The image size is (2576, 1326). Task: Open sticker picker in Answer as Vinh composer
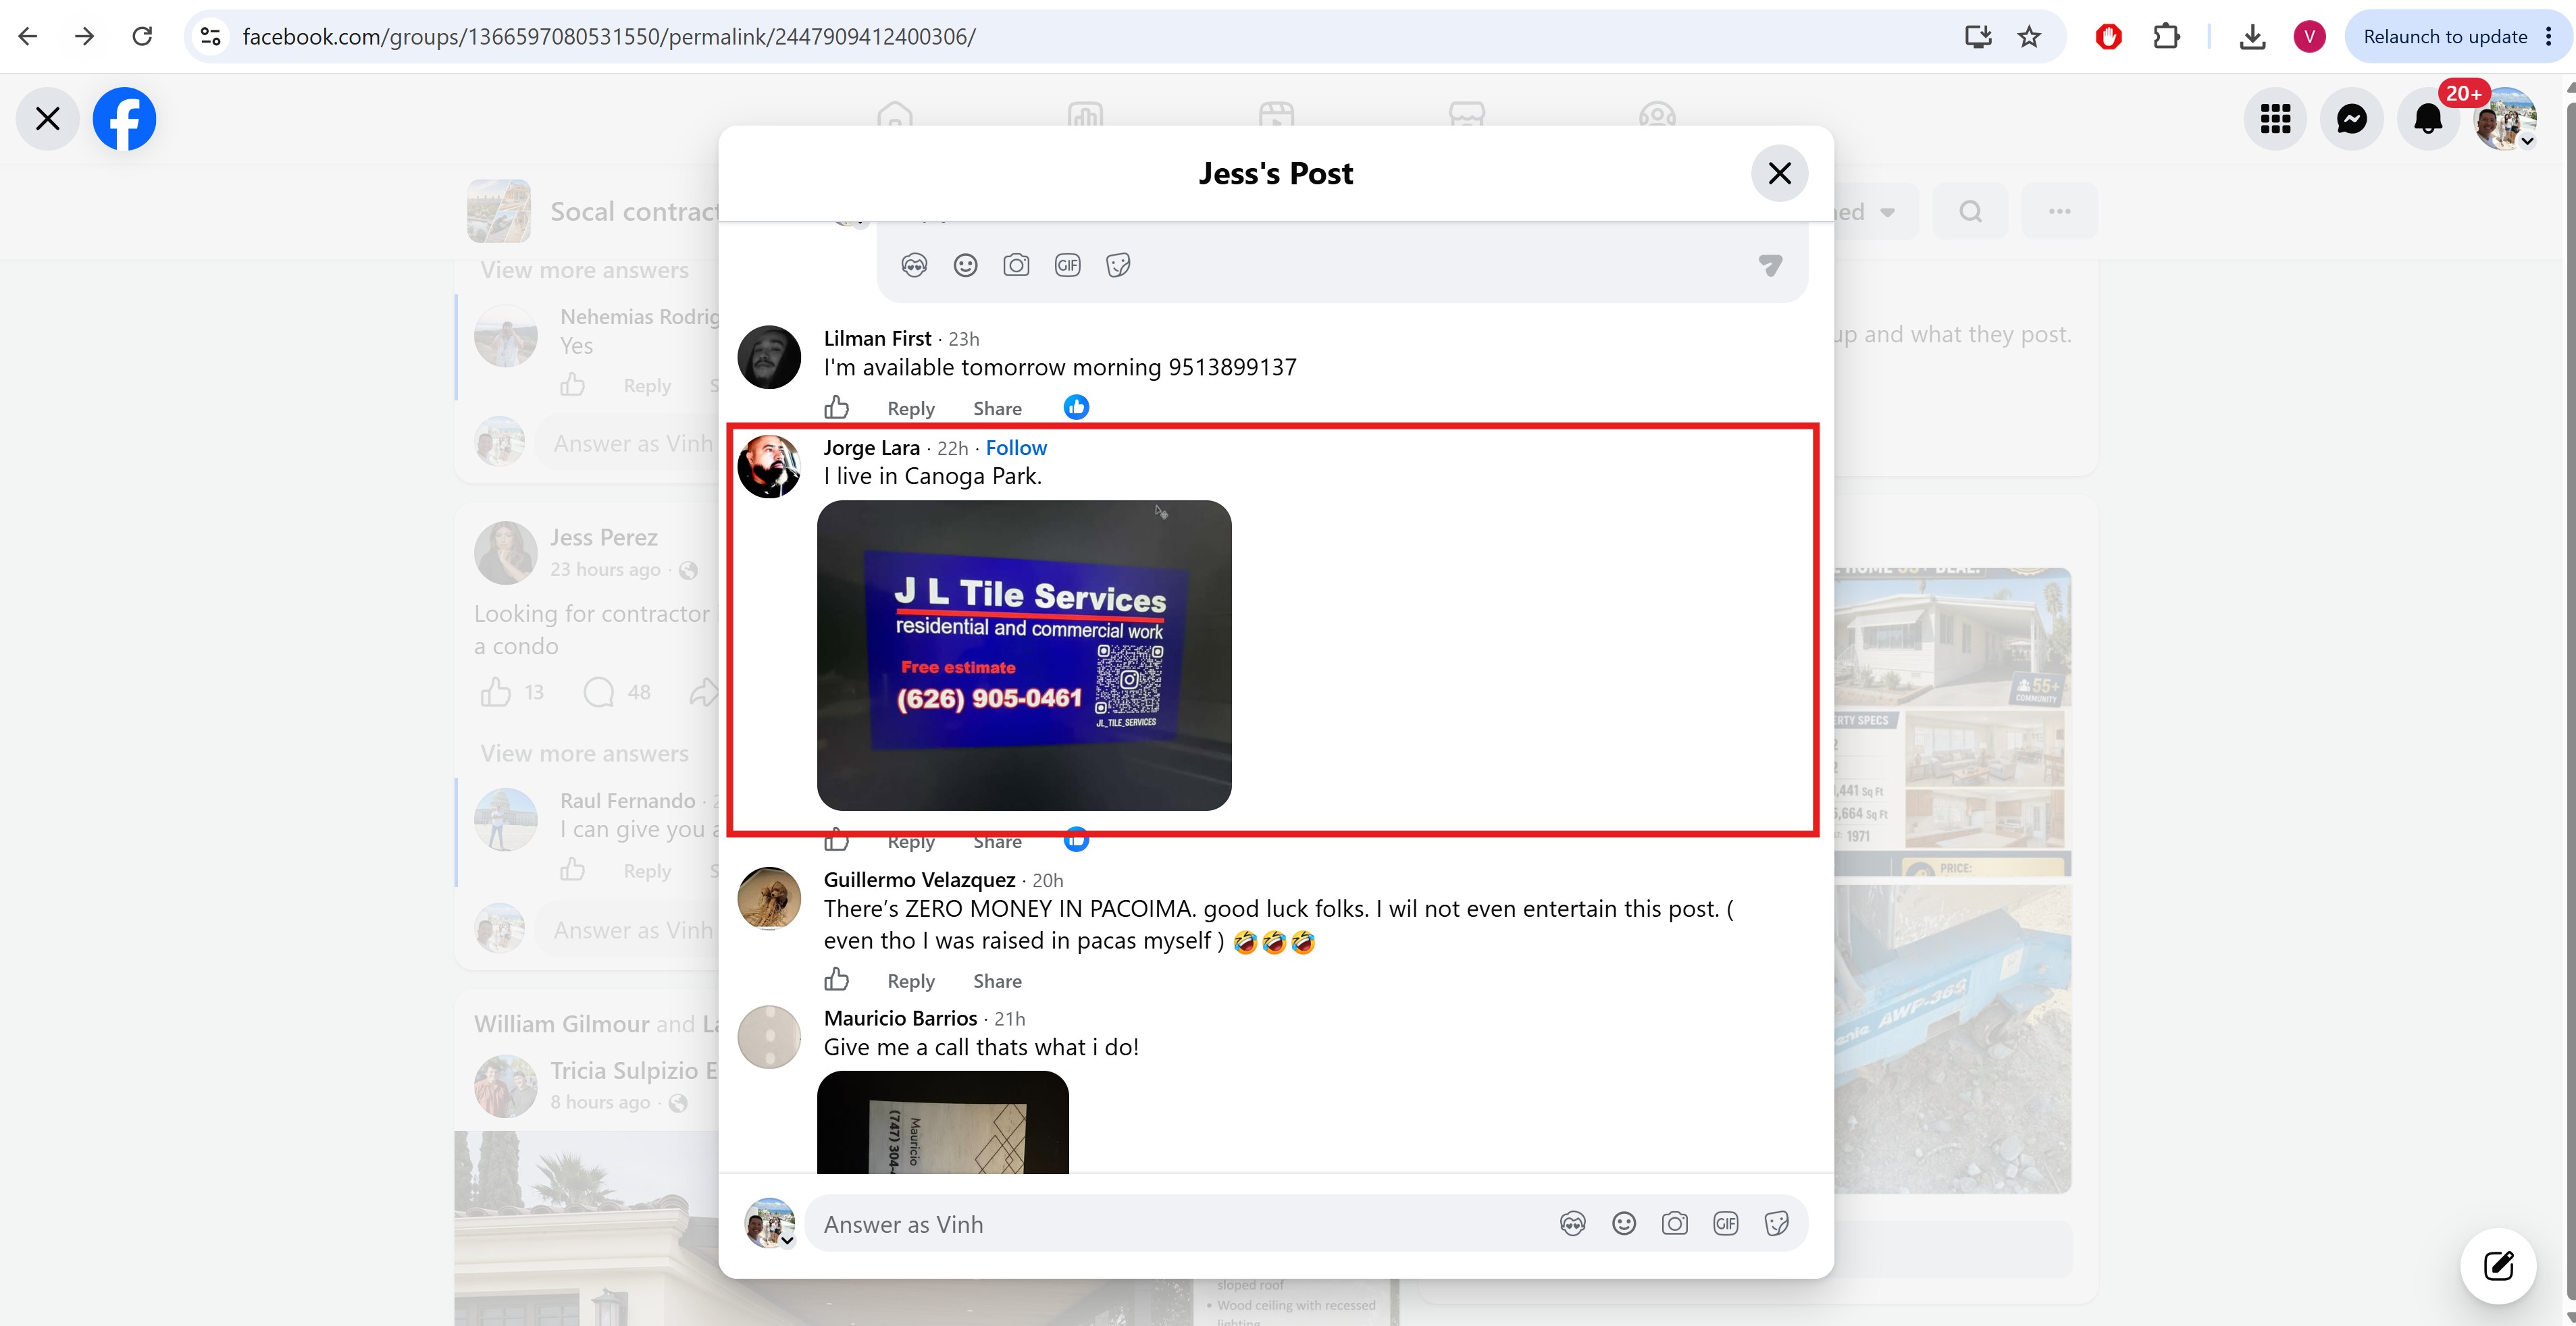[1777, 1223]
